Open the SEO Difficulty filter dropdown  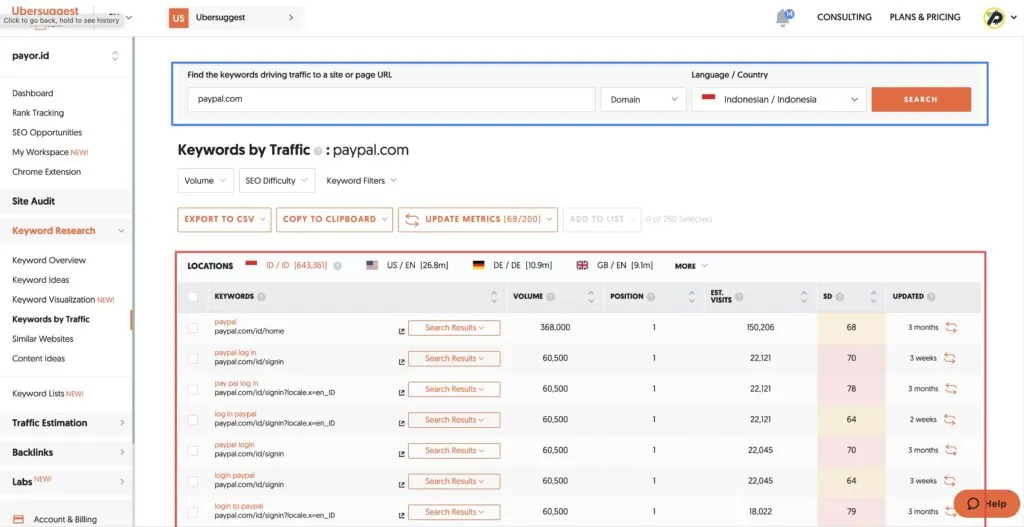[277, 180]
